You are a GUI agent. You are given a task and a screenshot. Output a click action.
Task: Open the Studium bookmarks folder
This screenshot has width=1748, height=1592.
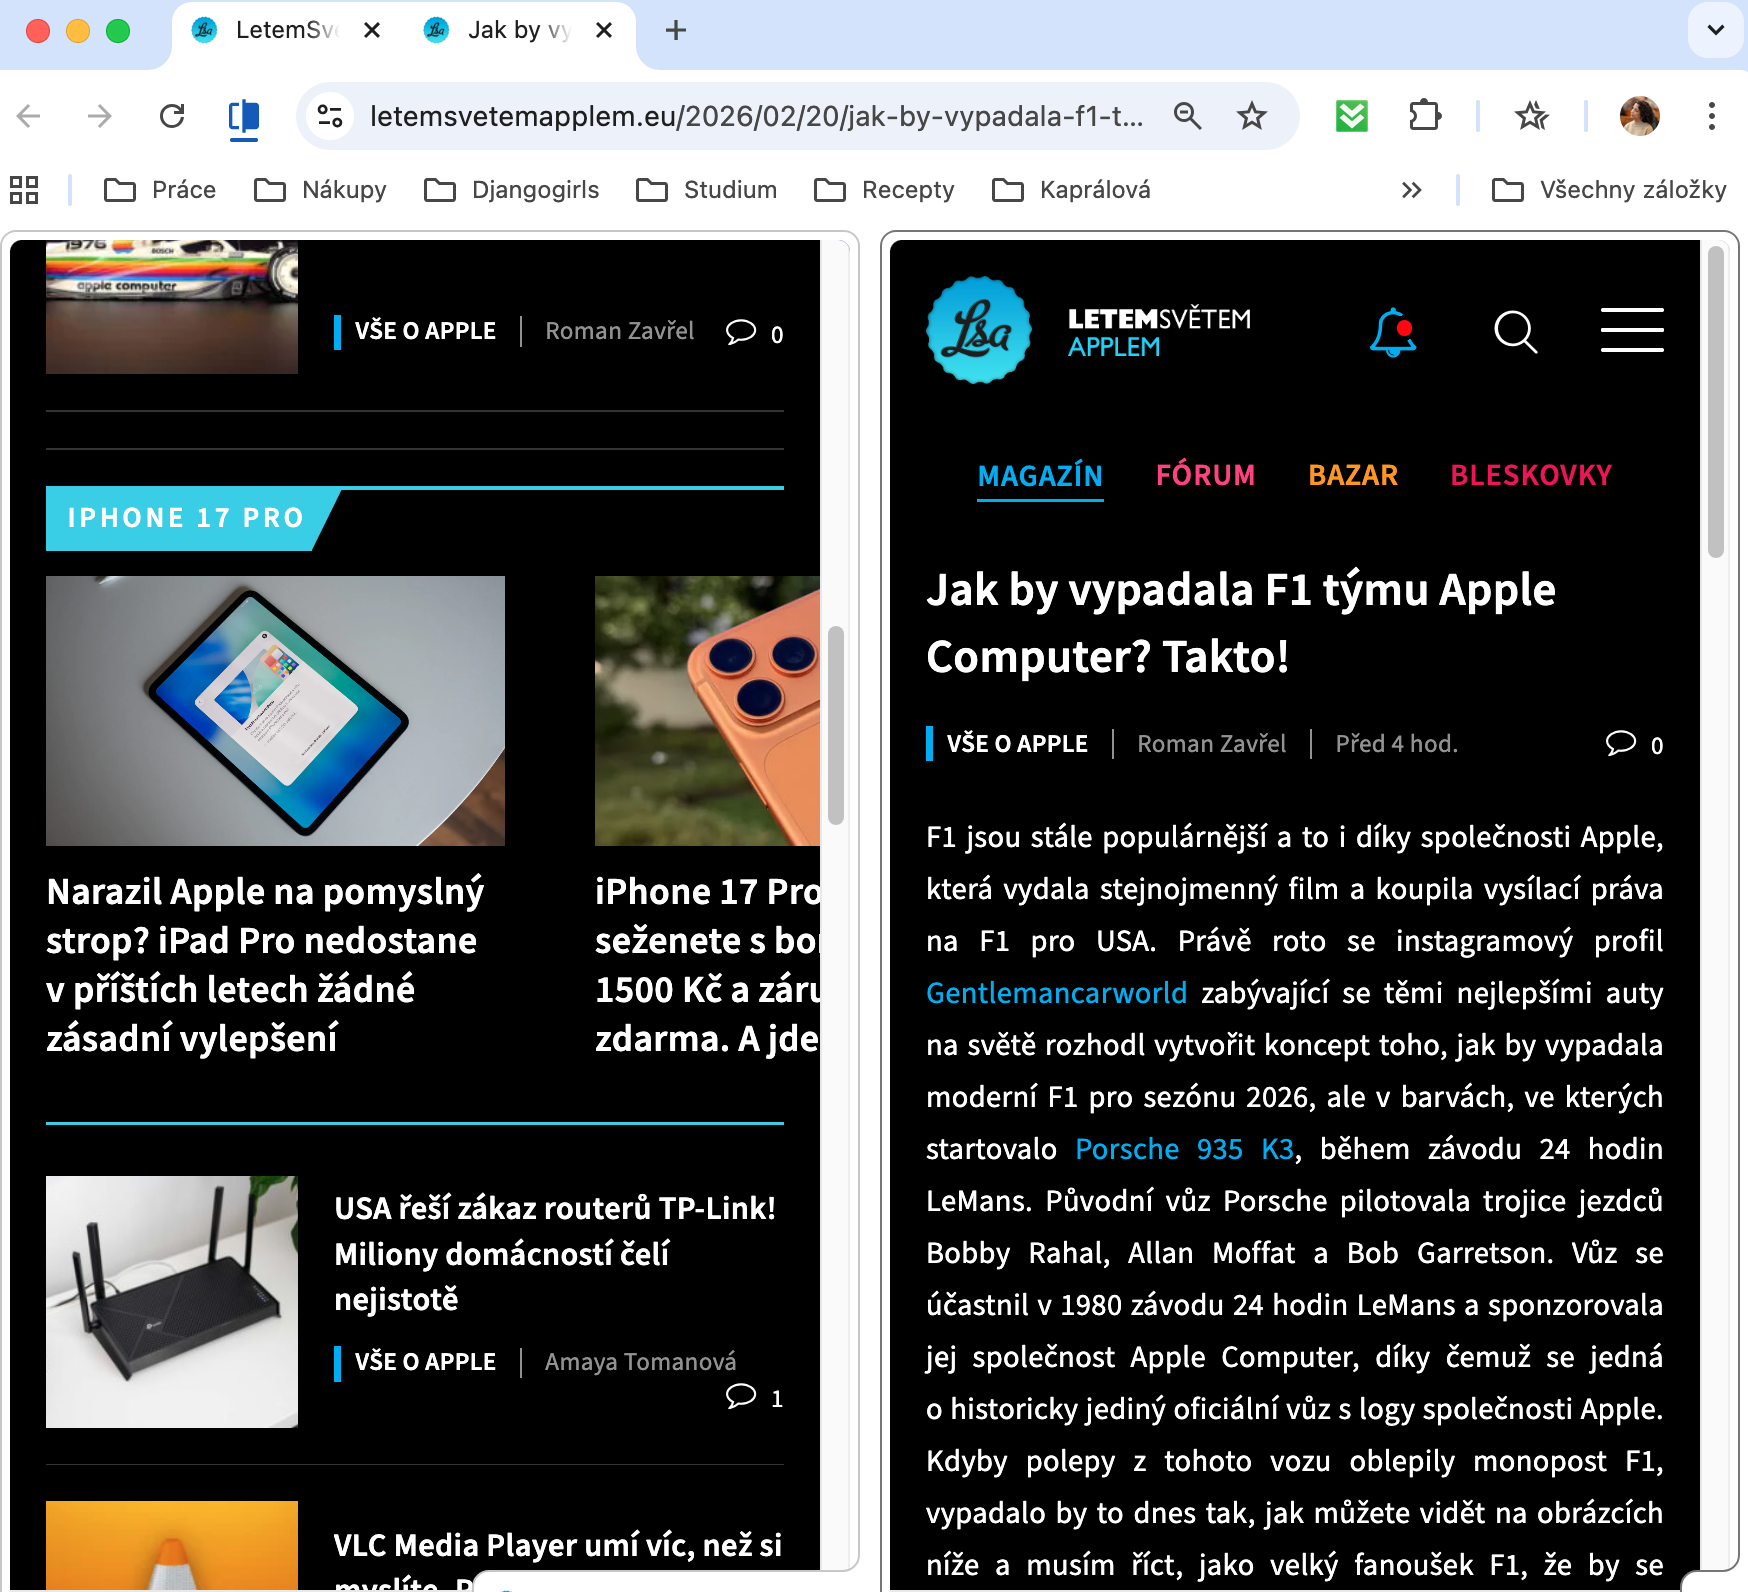(706, 190)
